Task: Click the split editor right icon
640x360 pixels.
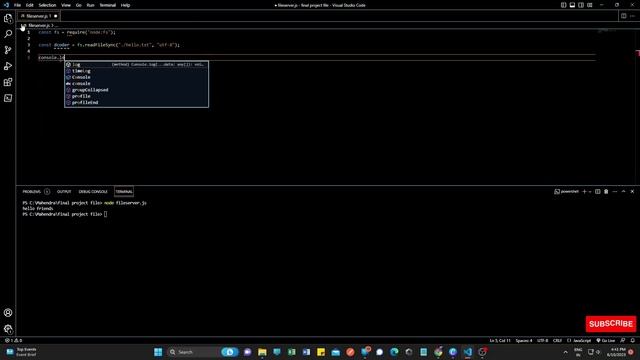Action: (x=623, y=16)
